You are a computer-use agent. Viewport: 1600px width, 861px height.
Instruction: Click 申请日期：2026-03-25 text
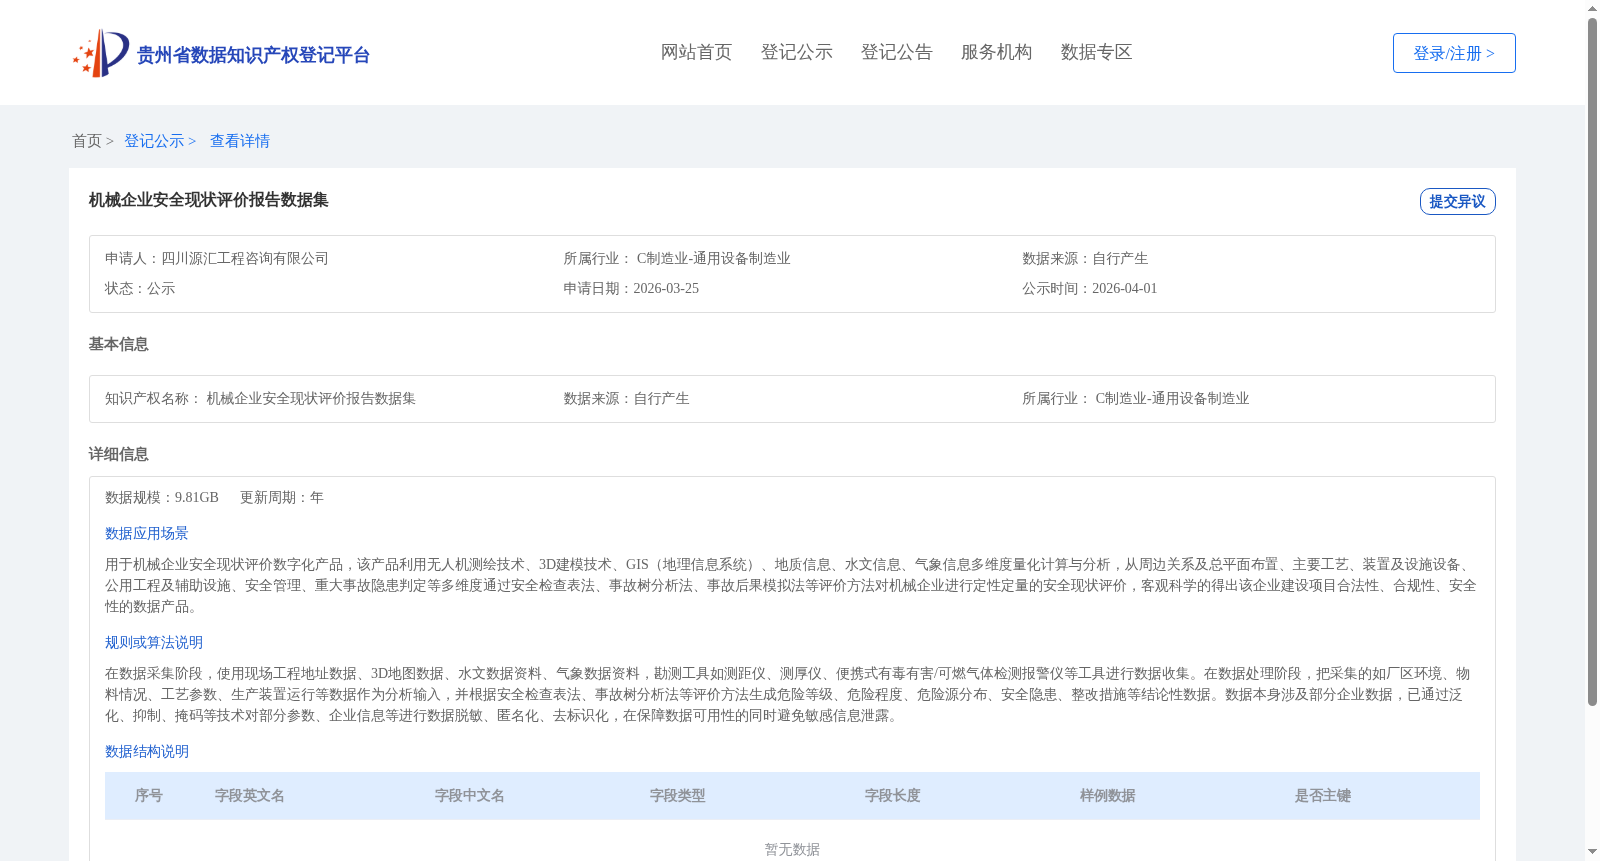(631, 288)
